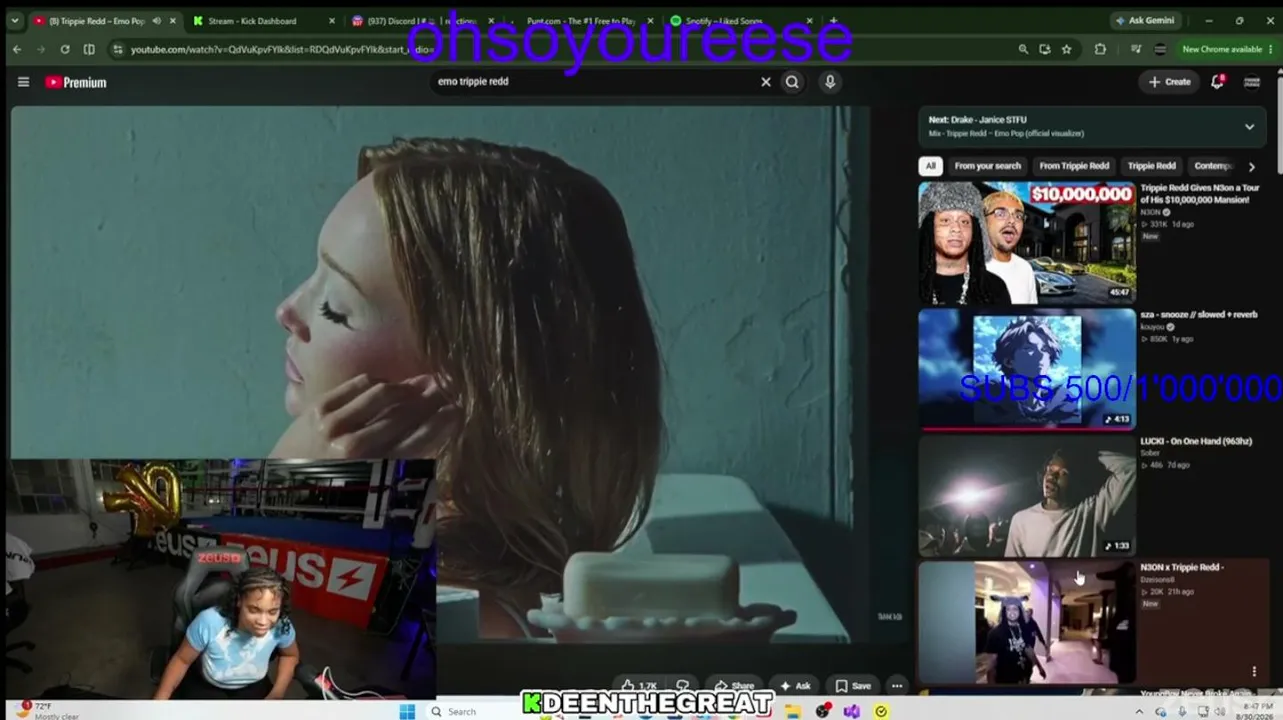Click title Trippie Redd Gives N3on a Tour
This screenshot has width=1283, height=720.
coord(1199,194)
